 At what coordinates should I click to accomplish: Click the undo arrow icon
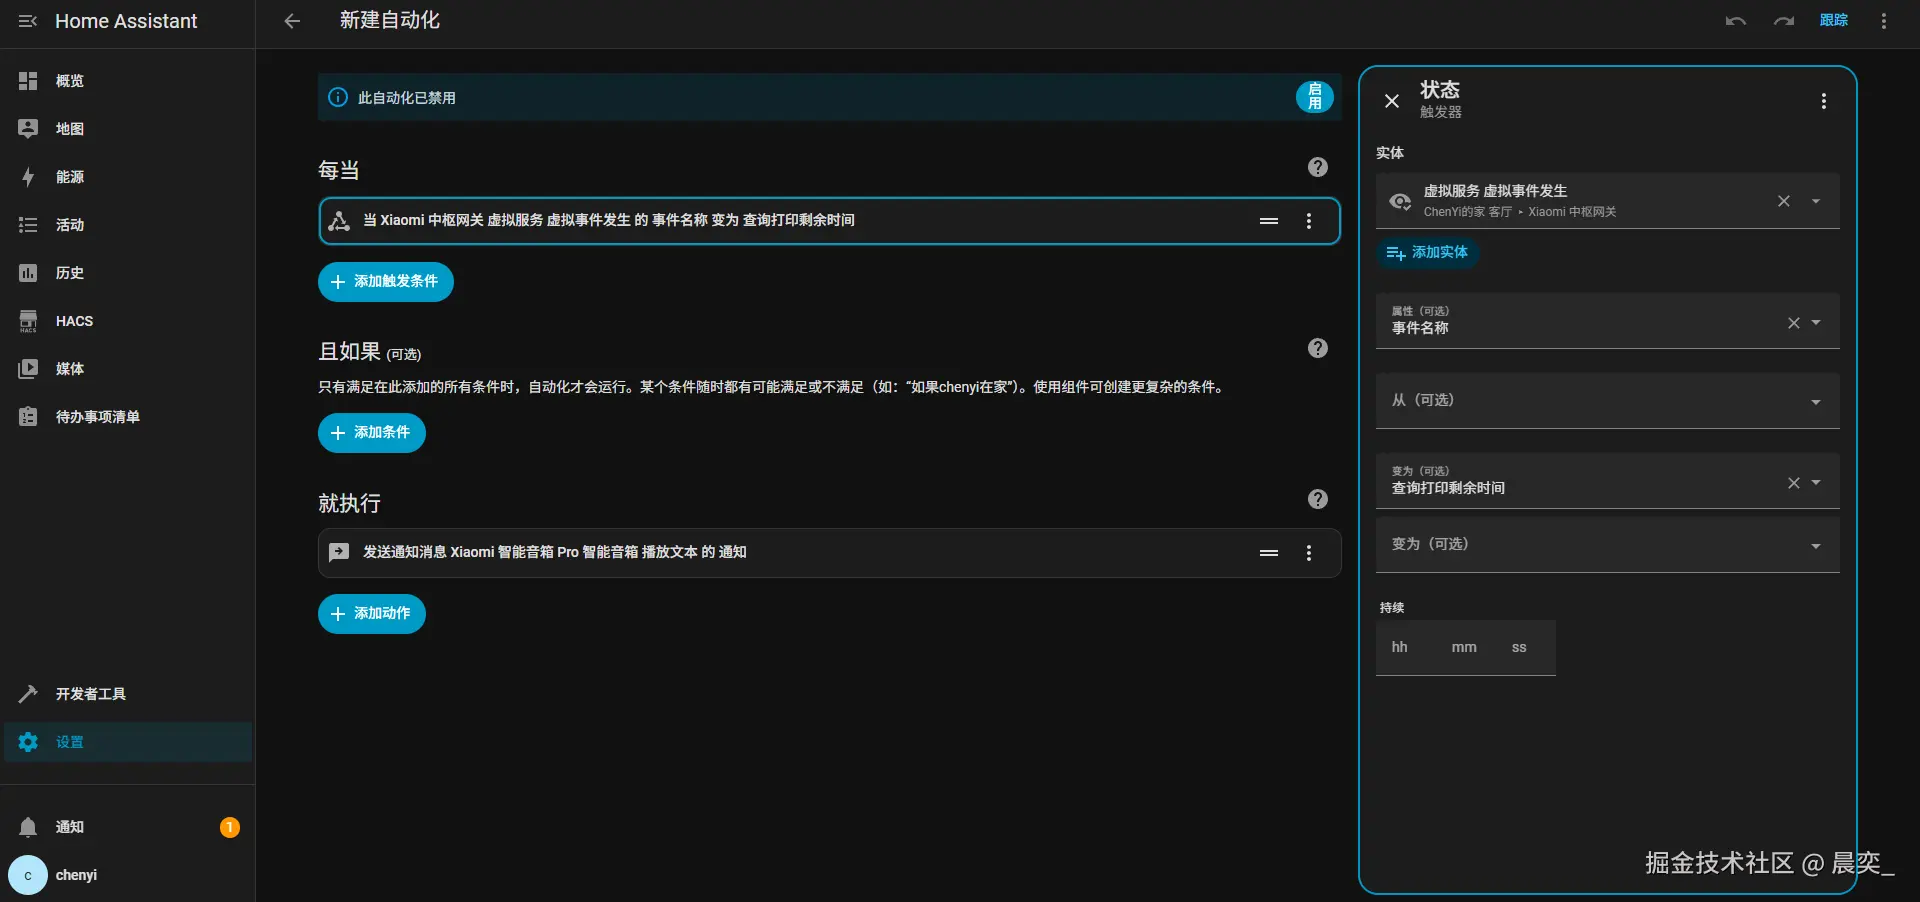1736,21
